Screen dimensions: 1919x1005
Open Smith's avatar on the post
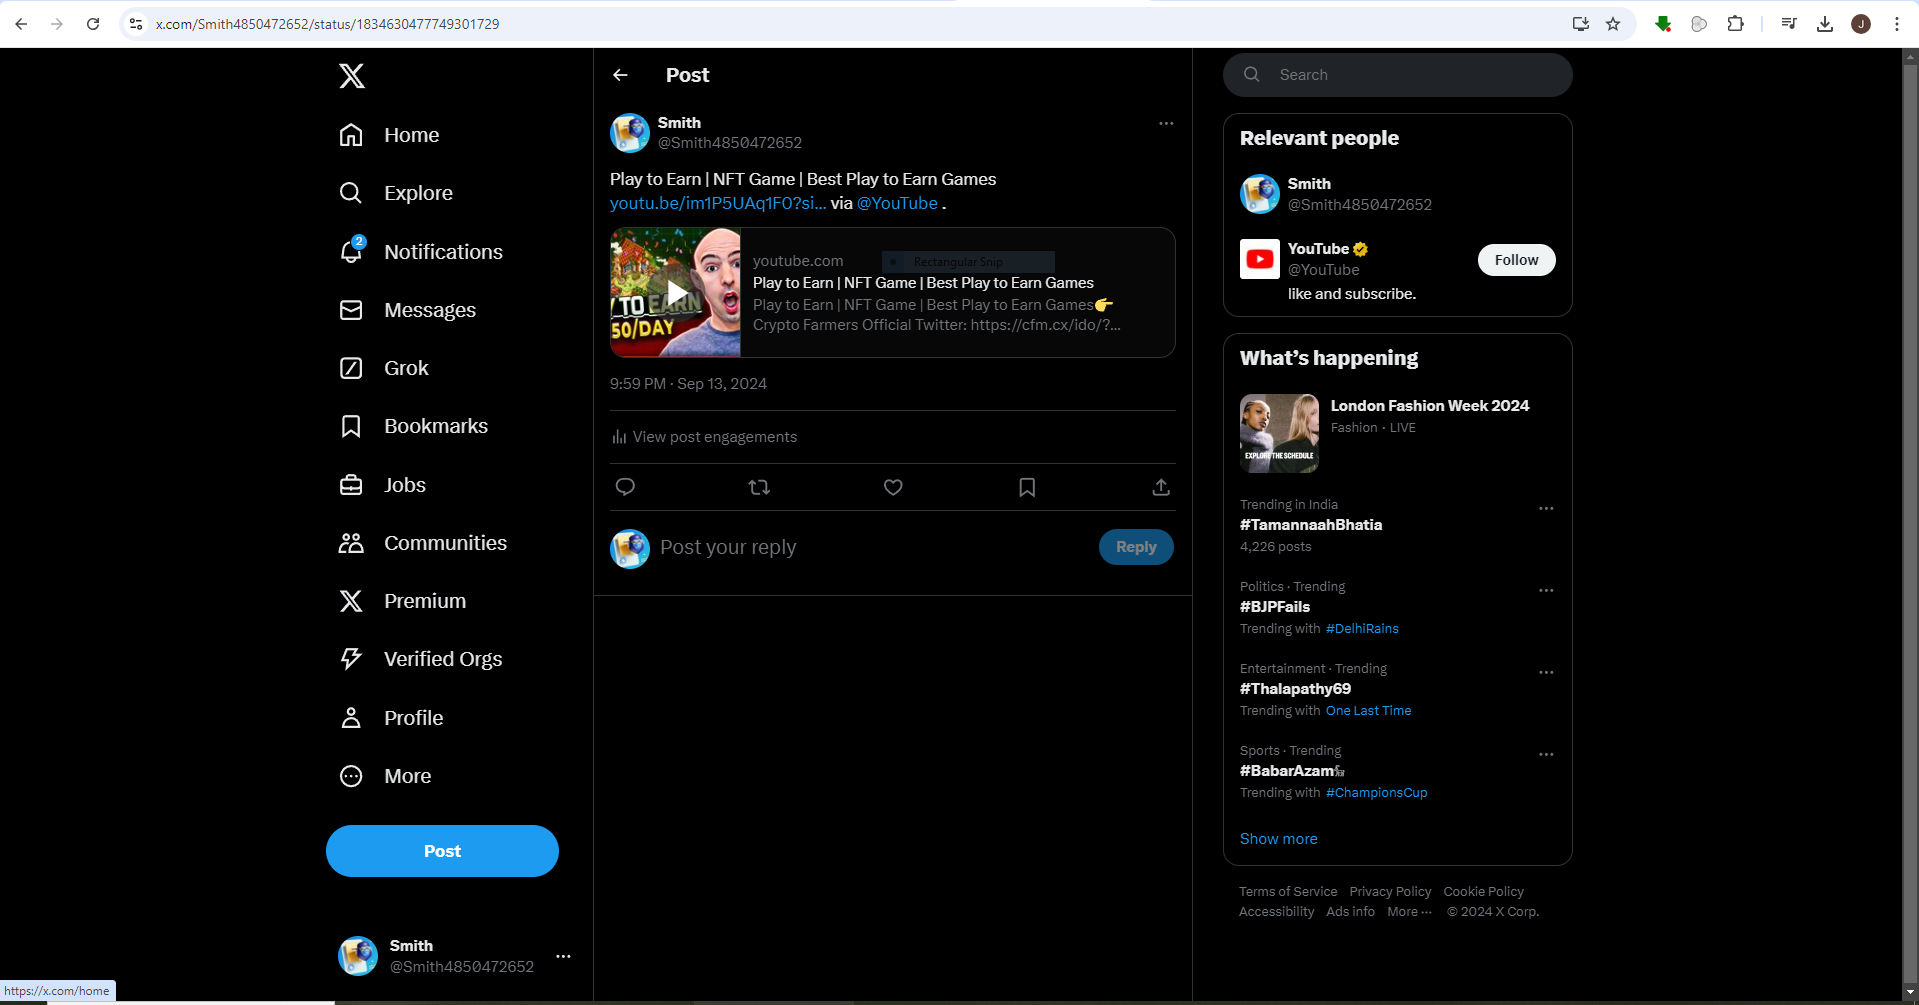pos(630,133)
